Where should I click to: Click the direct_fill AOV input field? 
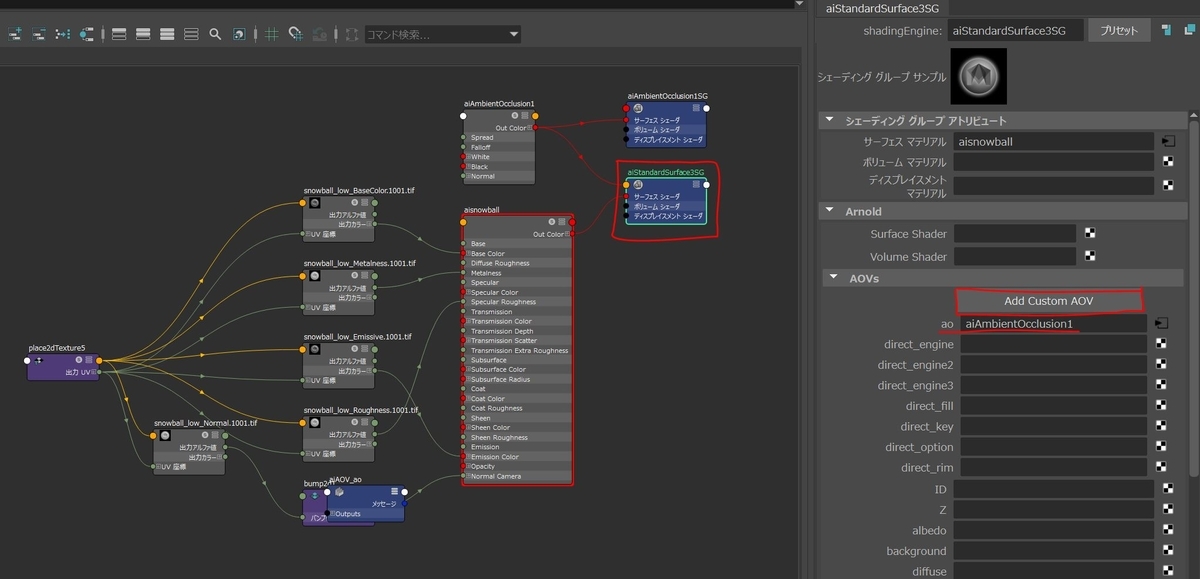(x=1053, y=406)
